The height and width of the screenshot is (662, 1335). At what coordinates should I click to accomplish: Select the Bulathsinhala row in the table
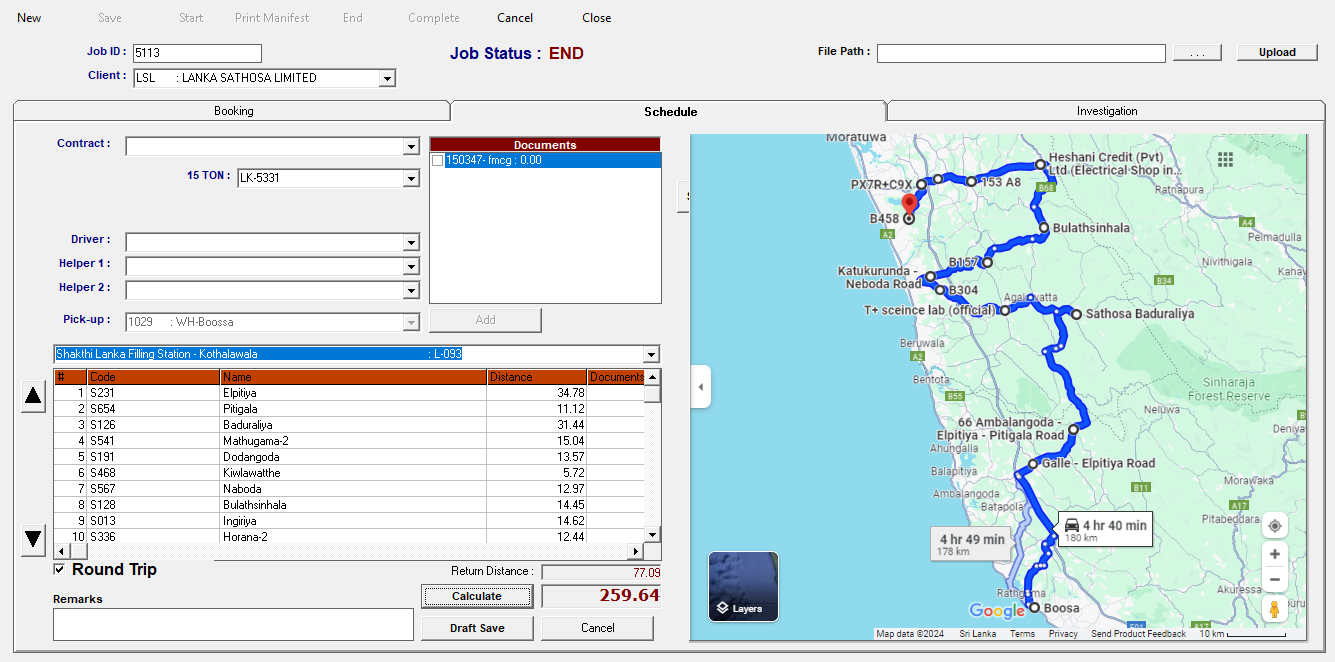click(349, 505)
